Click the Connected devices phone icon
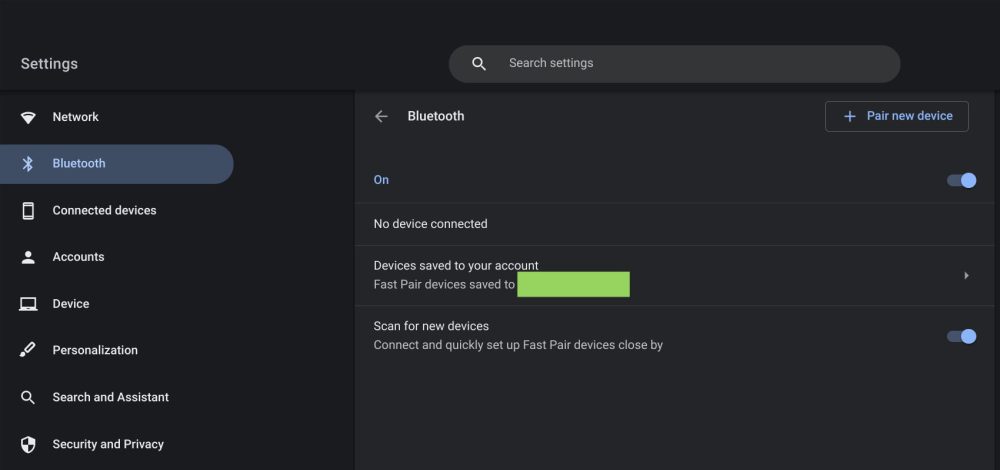1000x470 pixels. coord(28,211)
